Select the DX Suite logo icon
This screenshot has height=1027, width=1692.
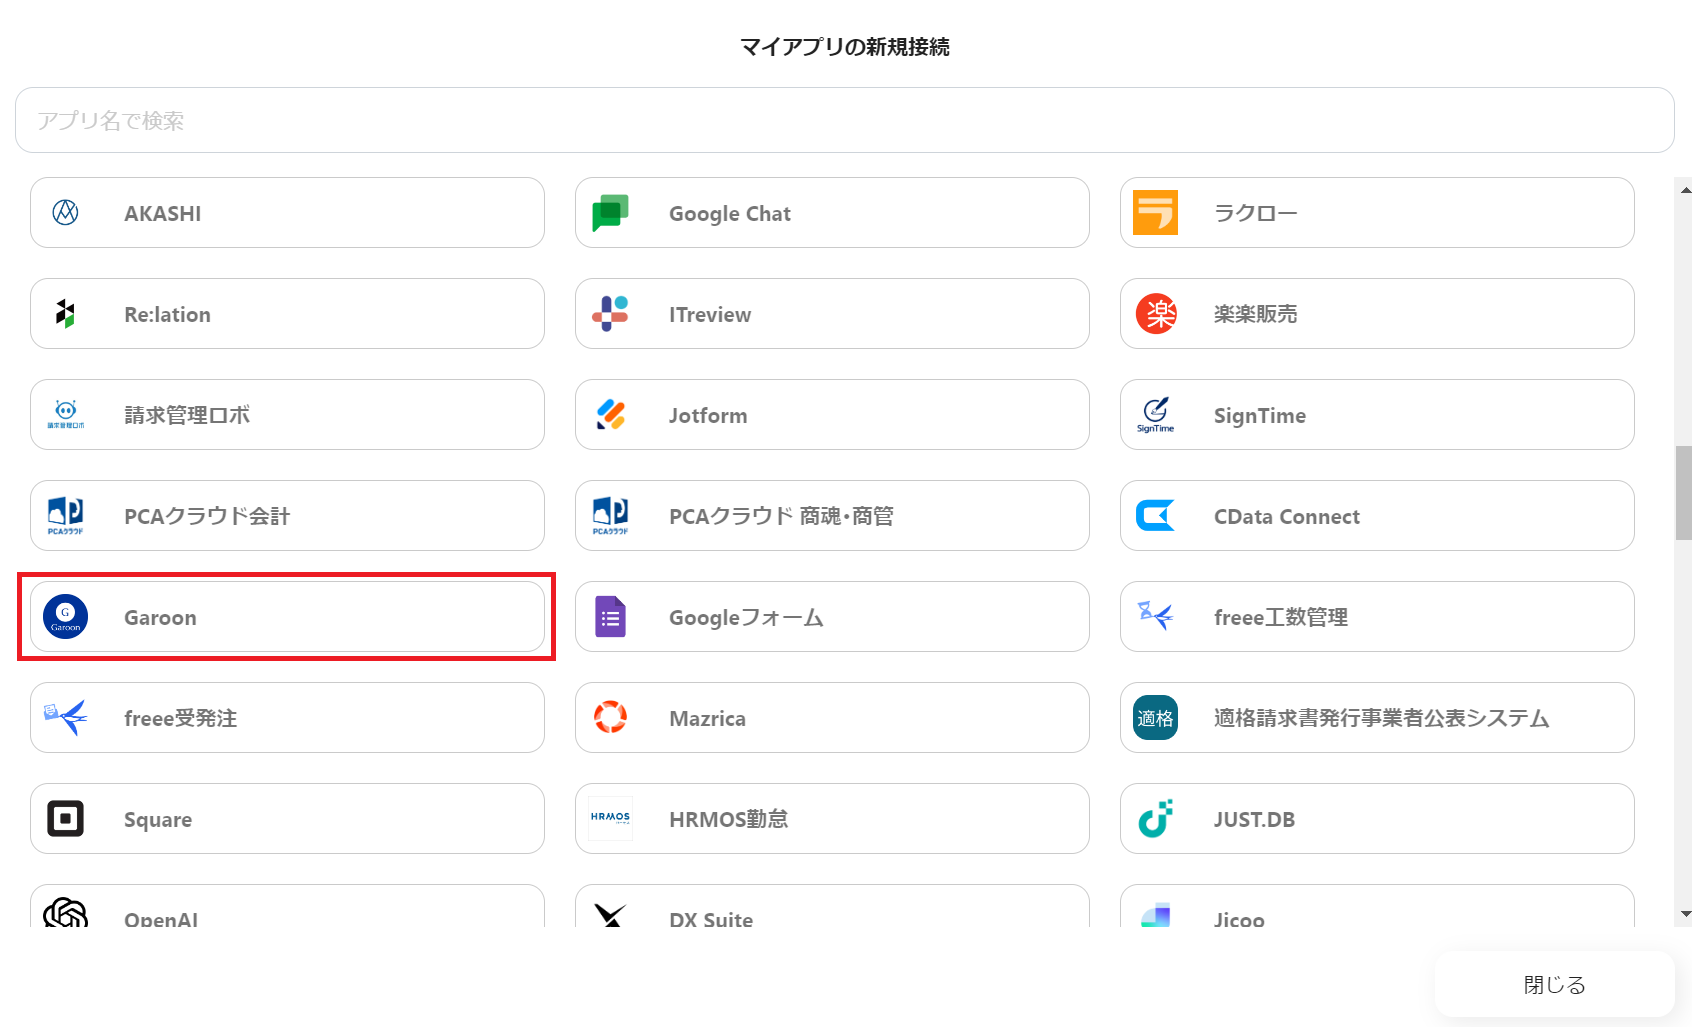point(610,915)
